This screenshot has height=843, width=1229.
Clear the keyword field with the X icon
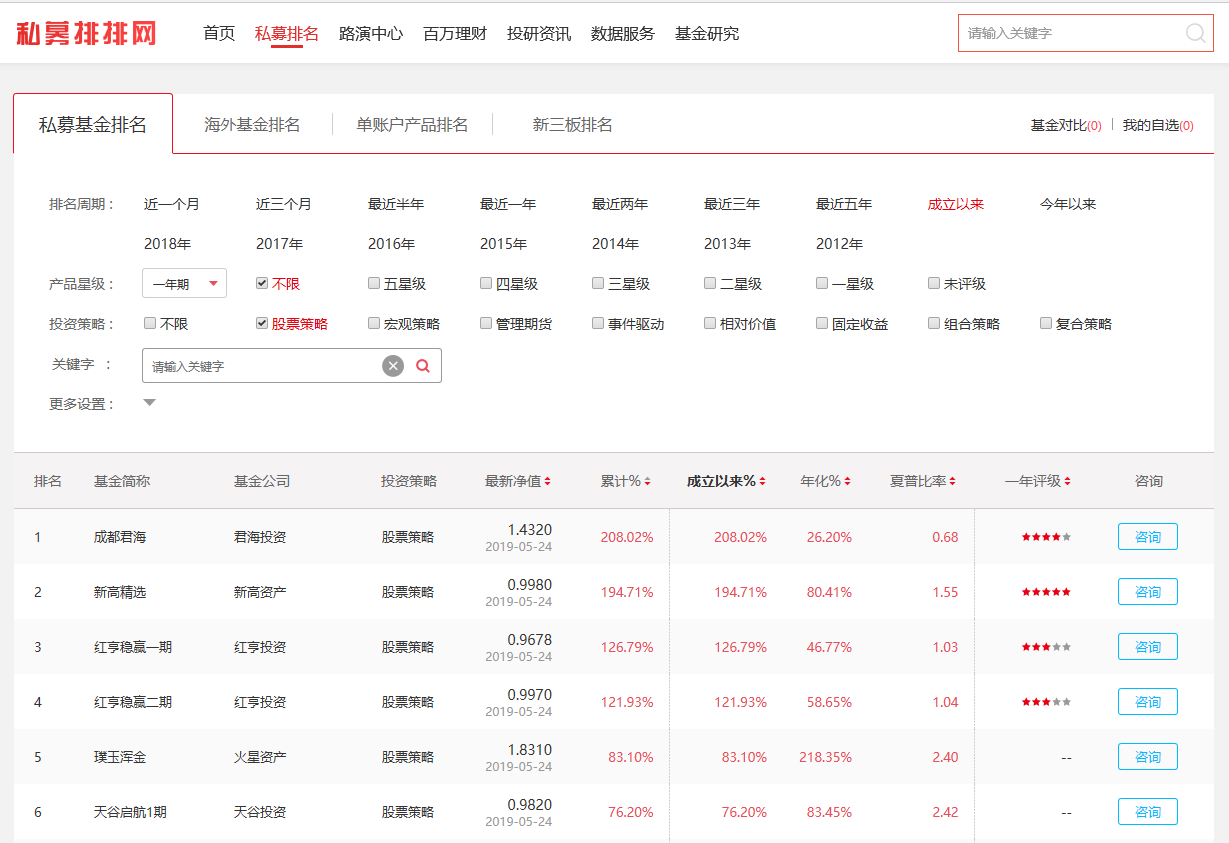(393, 366)
